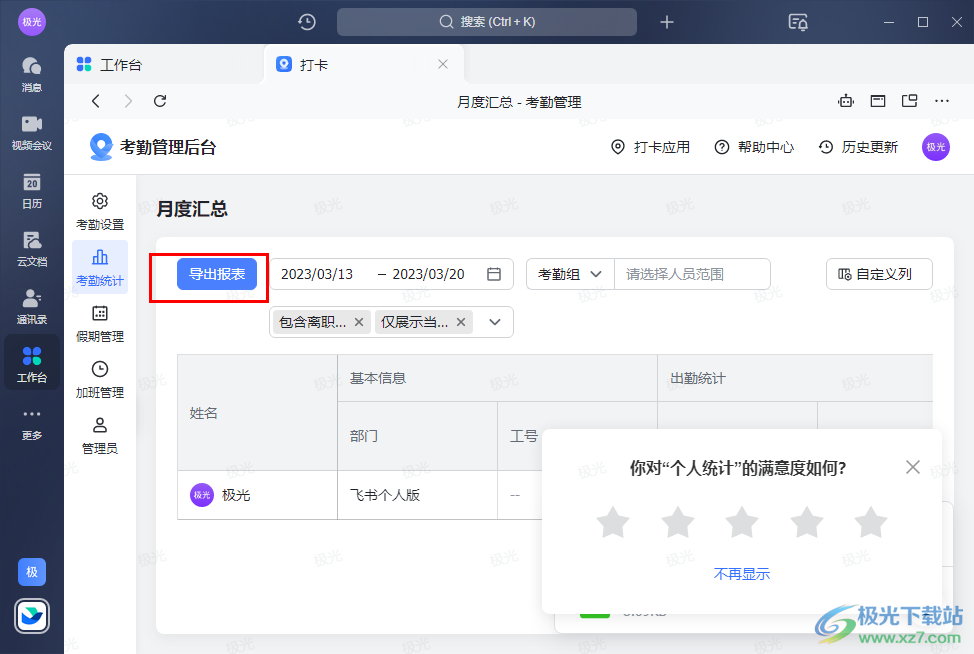
Task: Open Contacts (通讯录) in sidebar
Action: pos(32,307)
